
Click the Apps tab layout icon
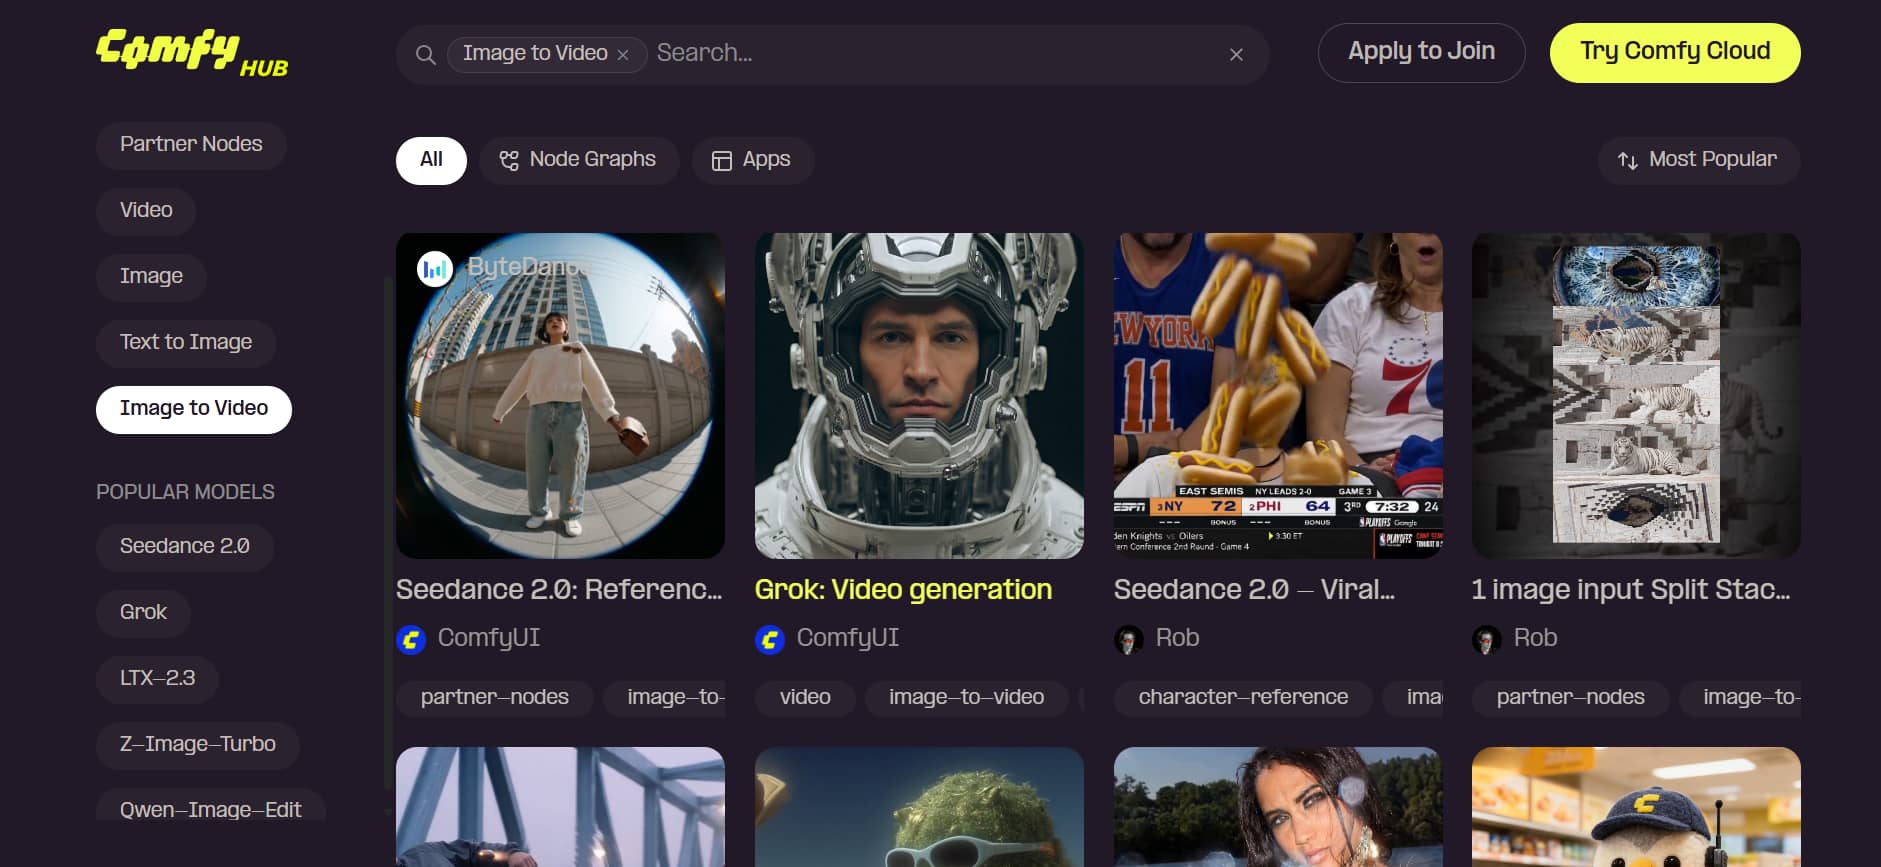721,161
